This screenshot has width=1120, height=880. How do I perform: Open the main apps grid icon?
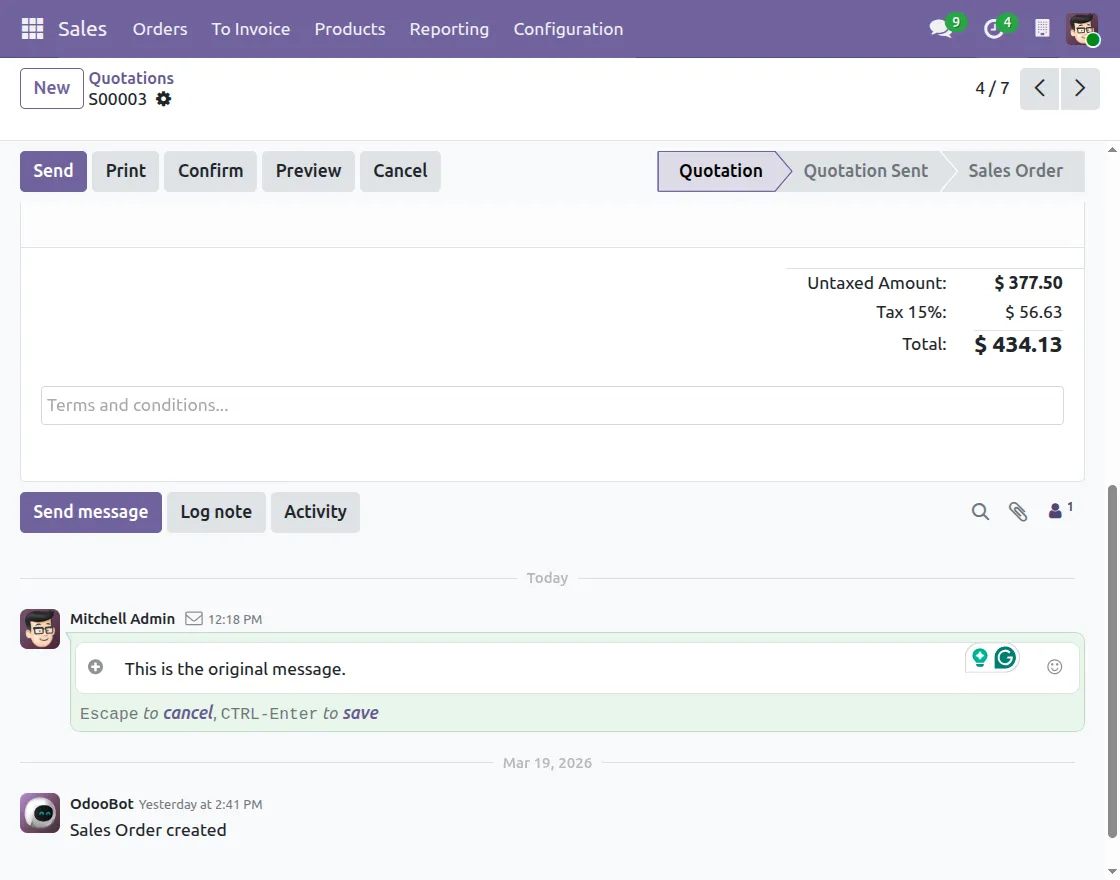click(33, 28)
